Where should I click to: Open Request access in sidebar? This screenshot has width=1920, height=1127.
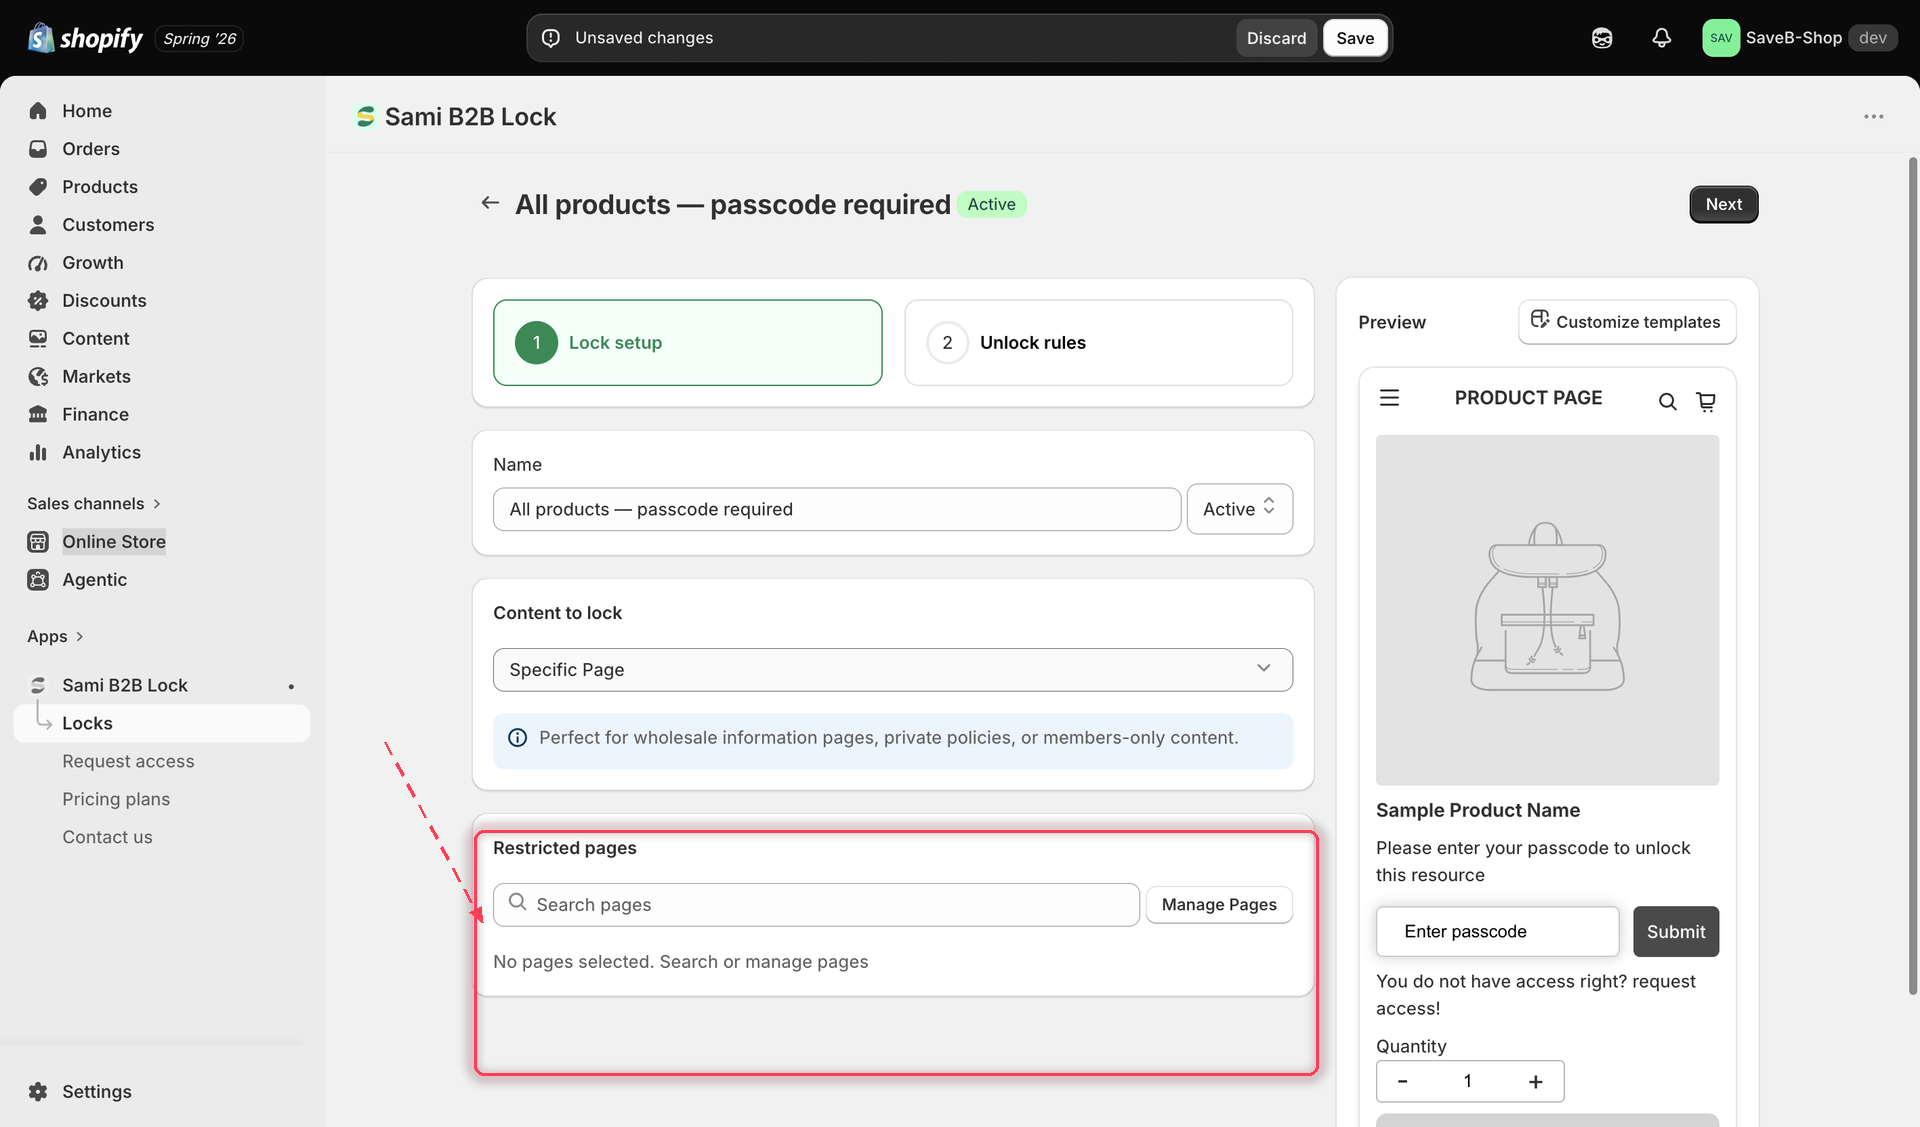click(128, 761)
